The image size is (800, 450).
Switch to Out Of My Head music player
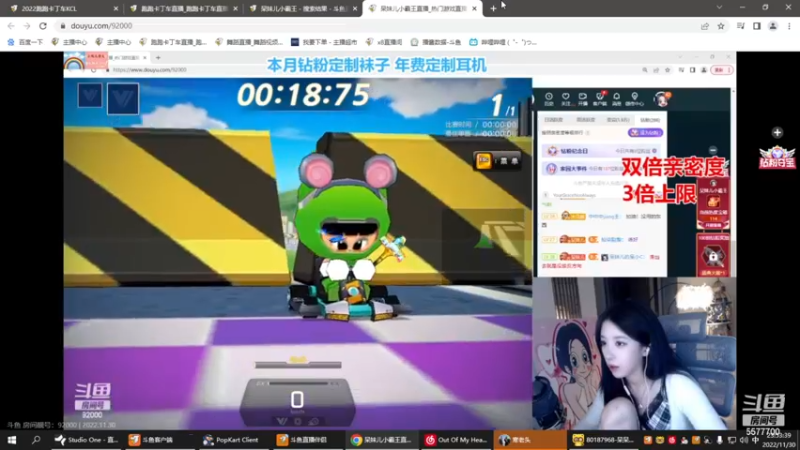pos(455,440)
